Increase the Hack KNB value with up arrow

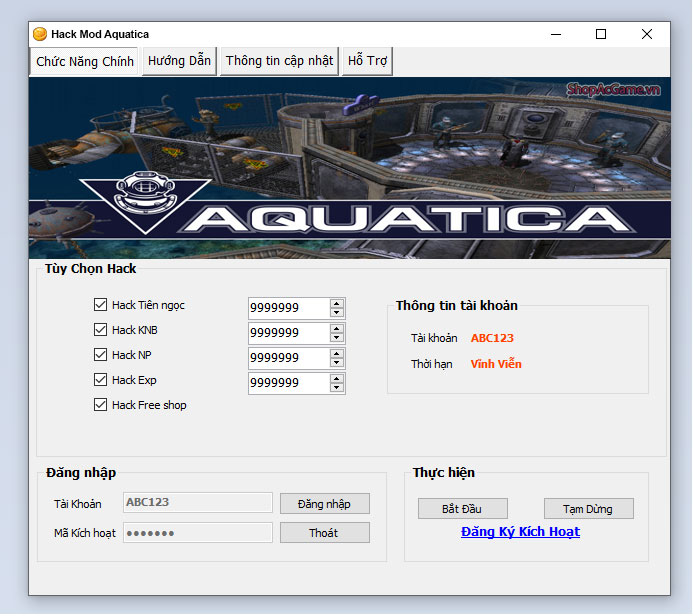coord(337,329)
